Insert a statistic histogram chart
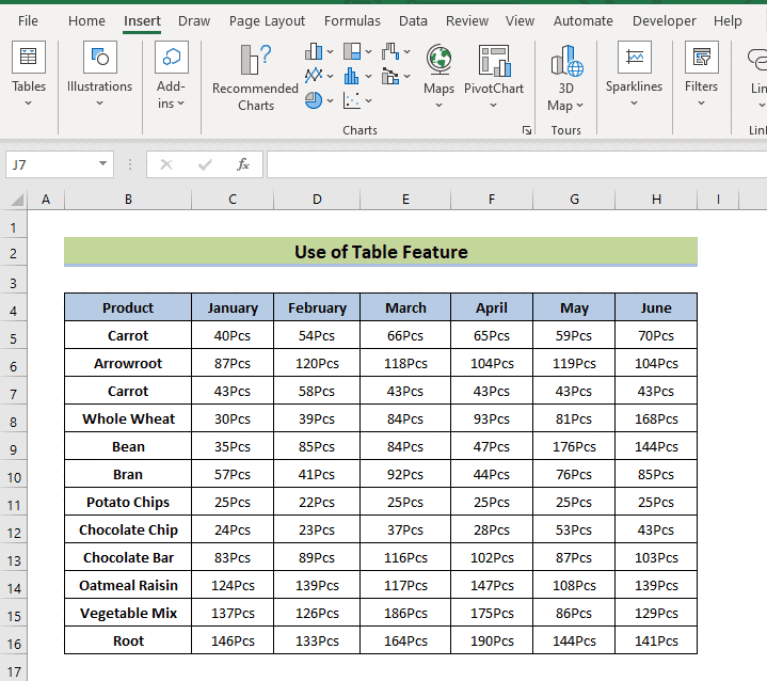 pos(352,76)
